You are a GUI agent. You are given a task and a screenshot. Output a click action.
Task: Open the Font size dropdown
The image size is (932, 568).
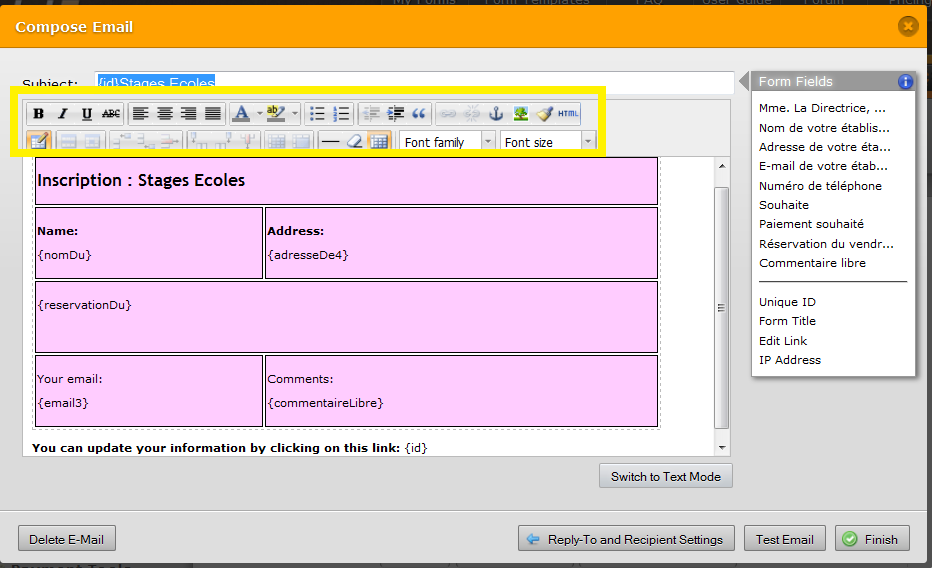coord(547,142)
